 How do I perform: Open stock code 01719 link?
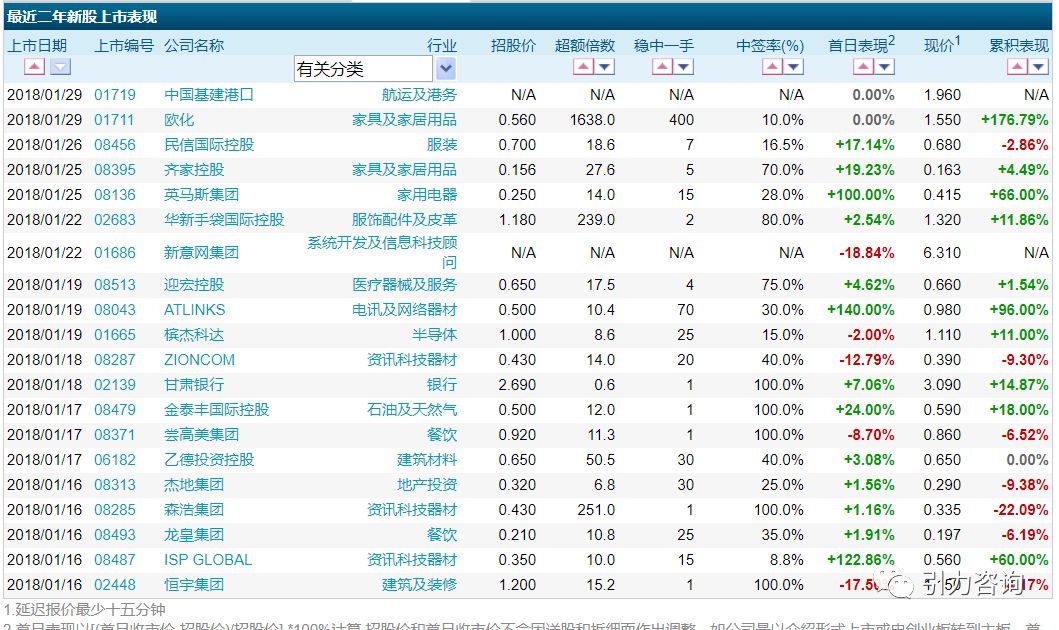click(115, 95)
